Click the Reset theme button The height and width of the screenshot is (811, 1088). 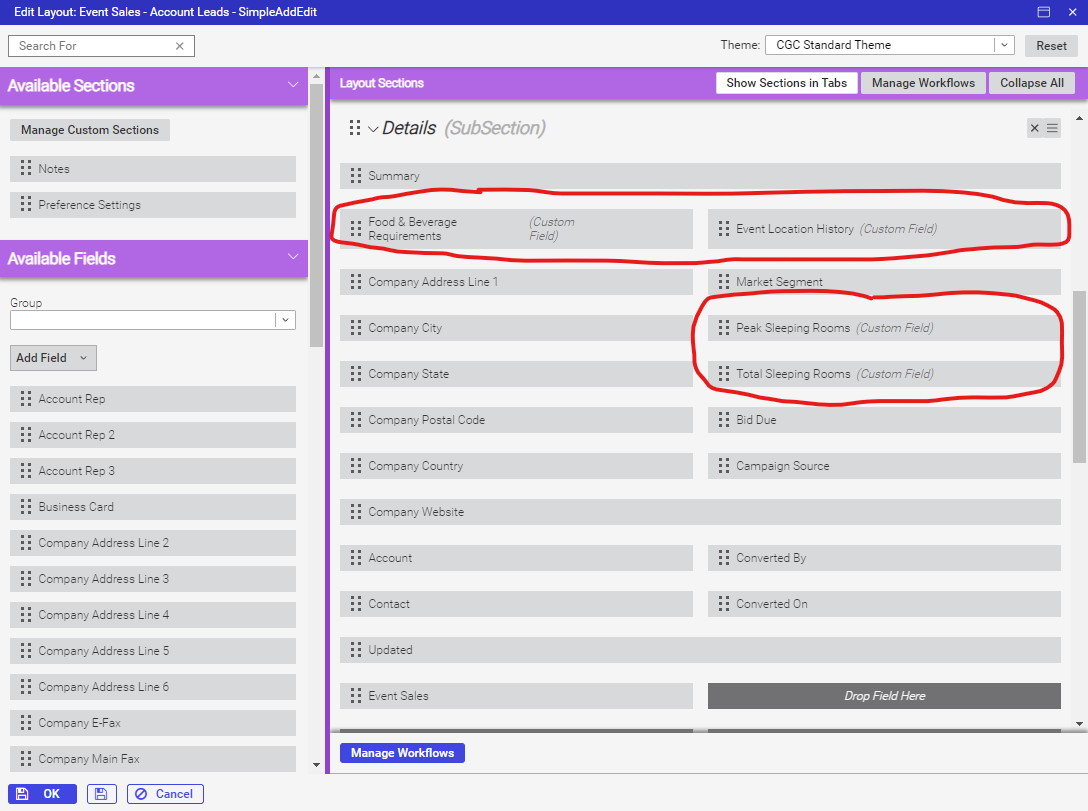(1051, 46)
